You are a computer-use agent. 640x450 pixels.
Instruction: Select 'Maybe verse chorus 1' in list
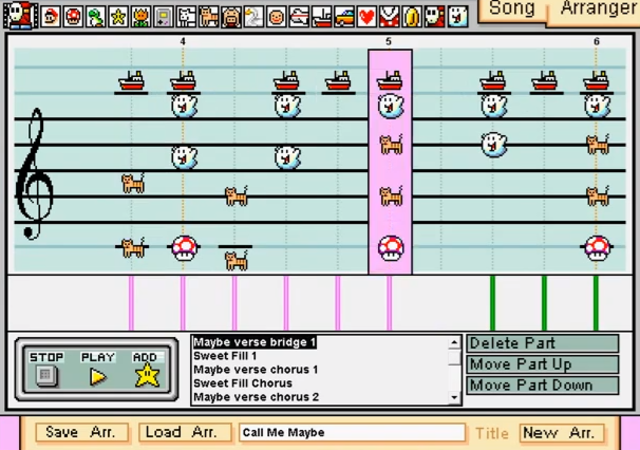(256, 370)
